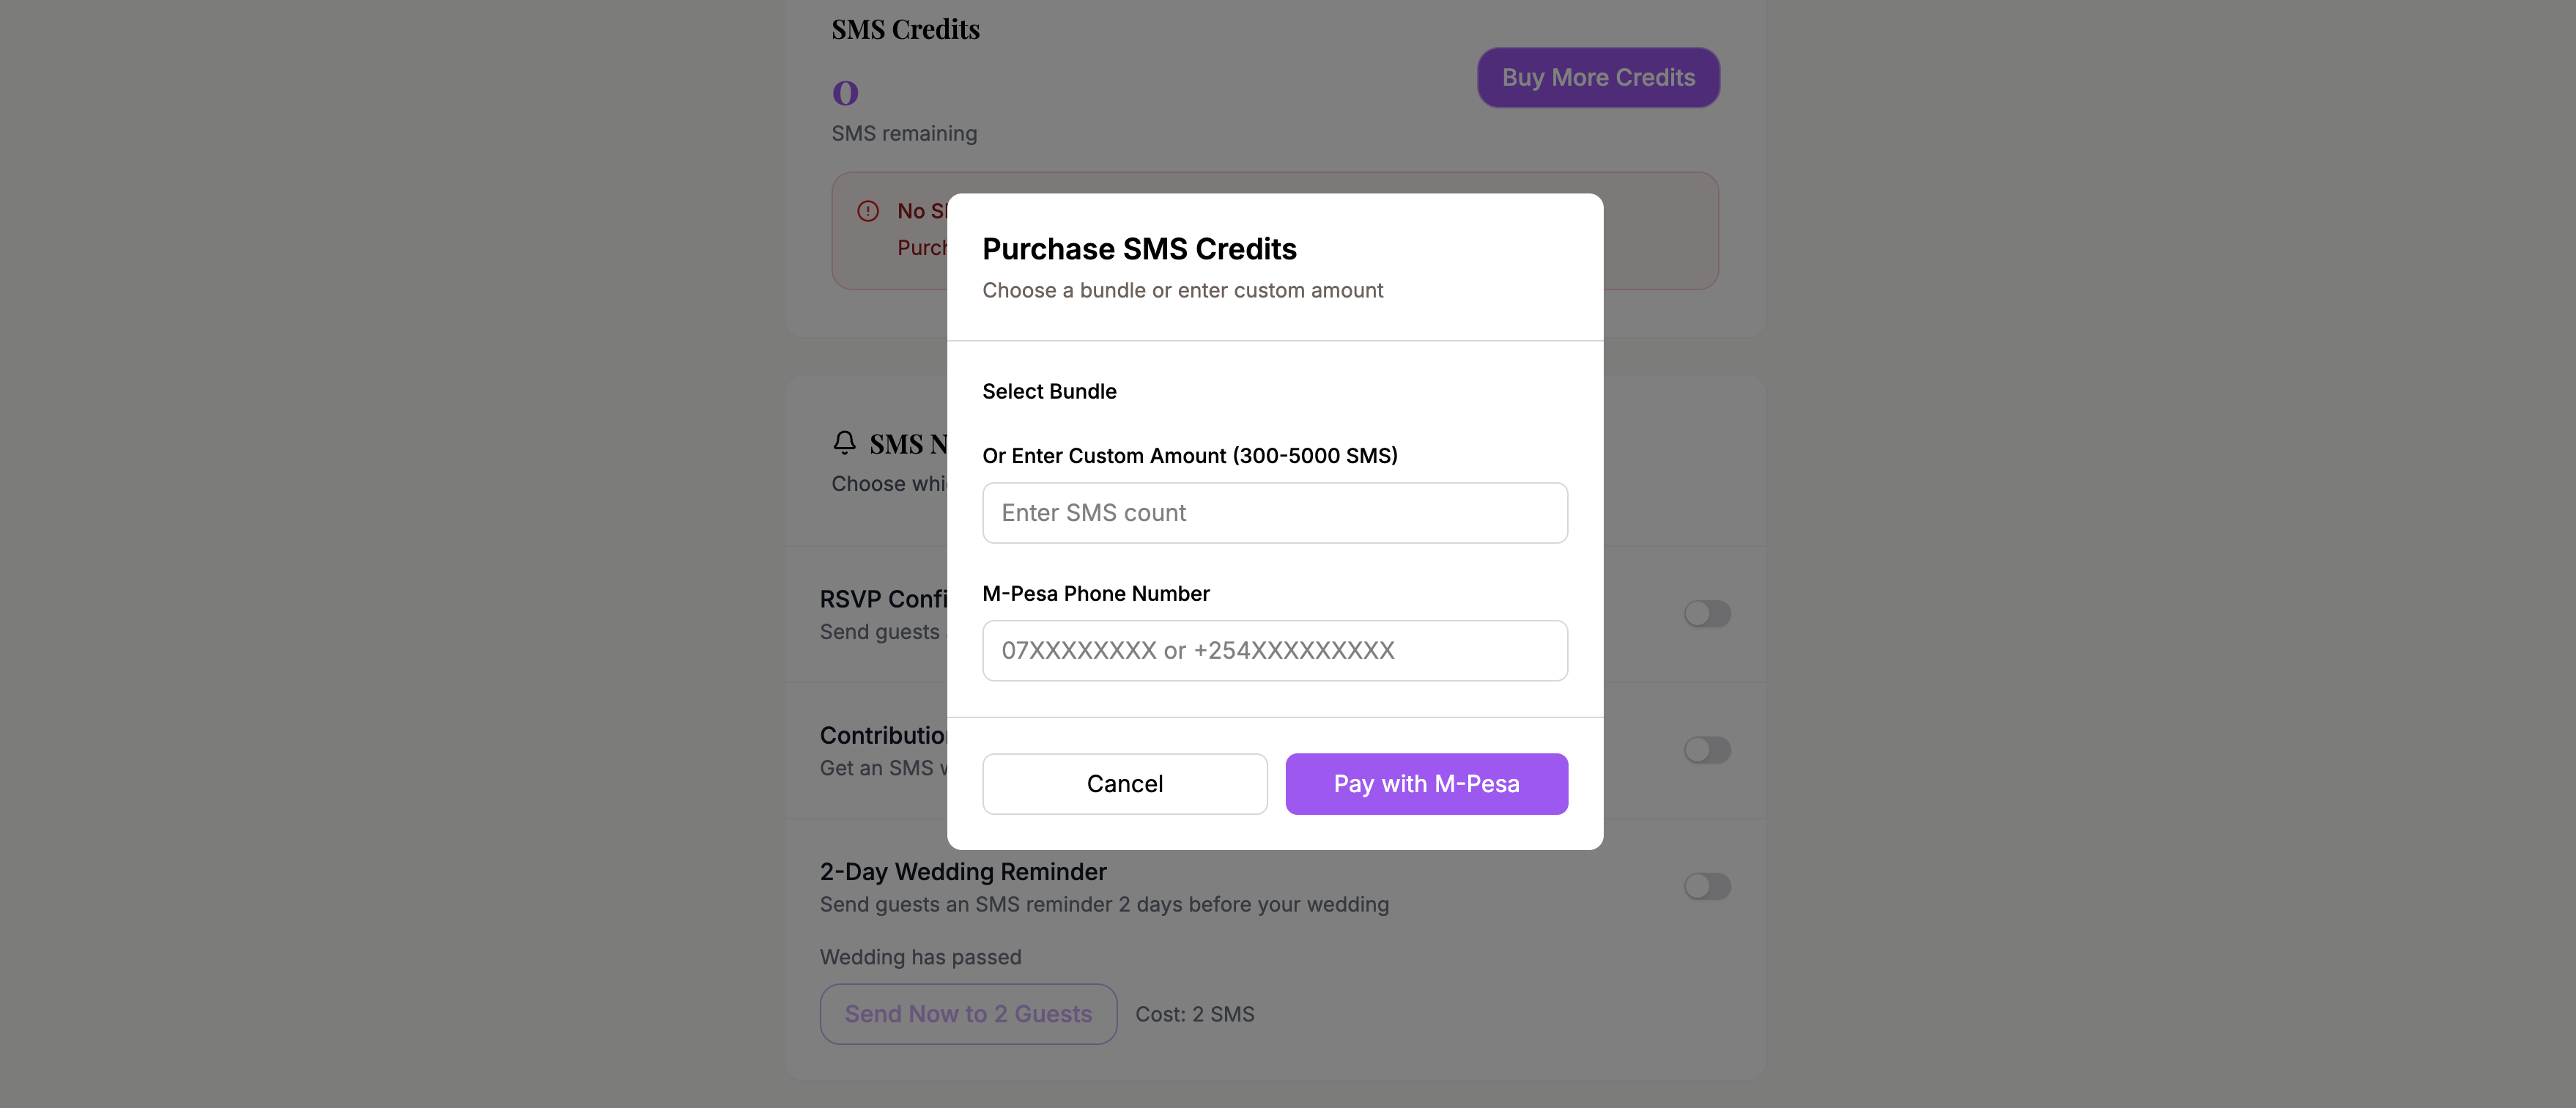The width and height of the screenshot is (2576, 1108).
Task: Click the Cost: 2 SMS label
Action: coord(1194,1013)
